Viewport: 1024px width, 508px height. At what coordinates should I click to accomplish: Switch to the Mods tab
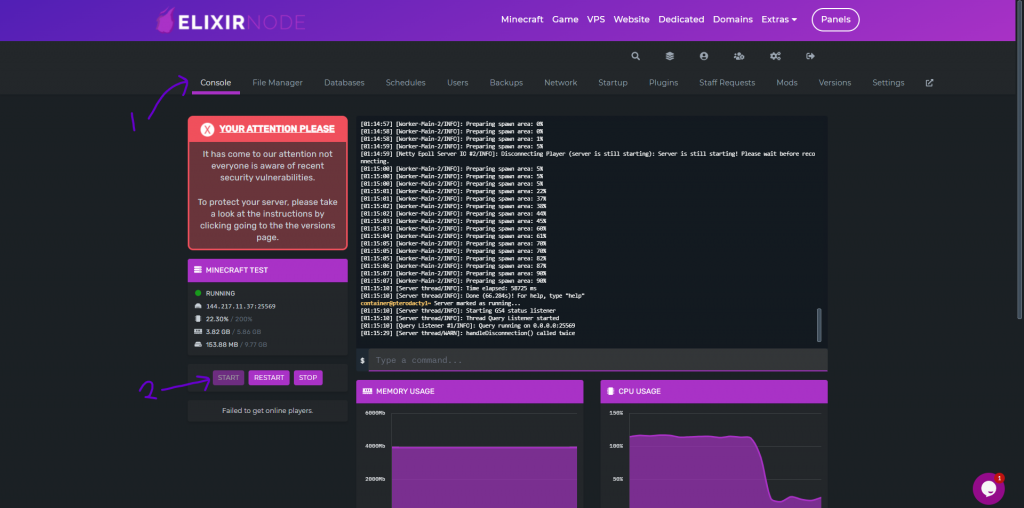coord(787,83)
